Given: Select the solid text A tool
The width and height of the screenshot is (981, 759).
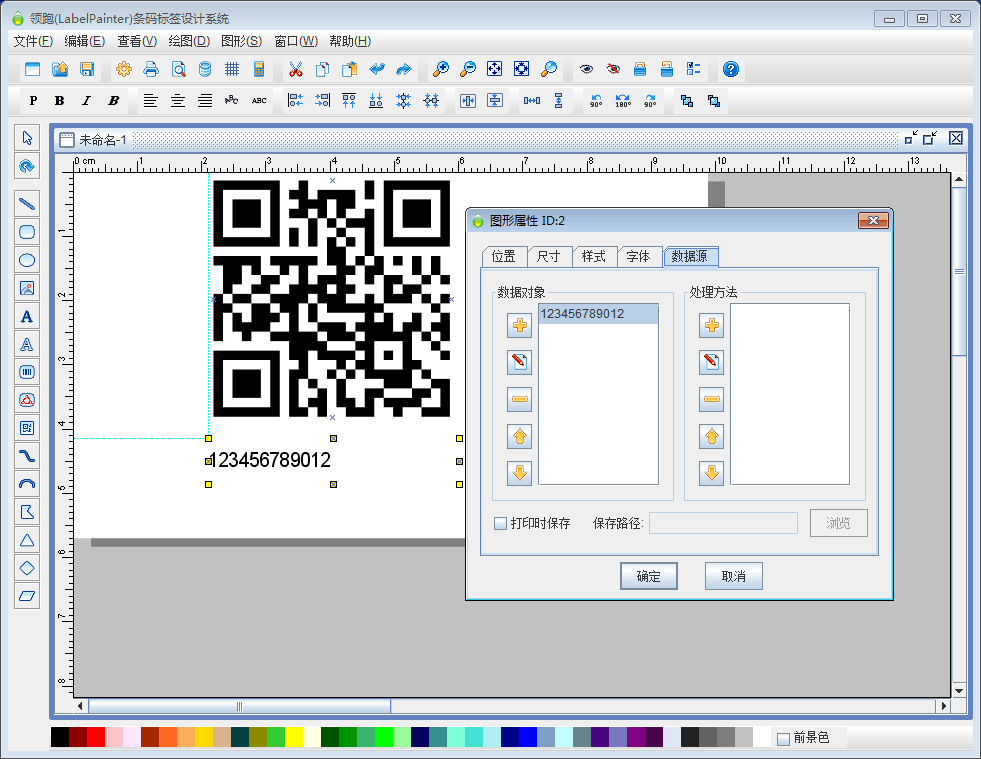Looking at the screenshot, I should point(27,317).
